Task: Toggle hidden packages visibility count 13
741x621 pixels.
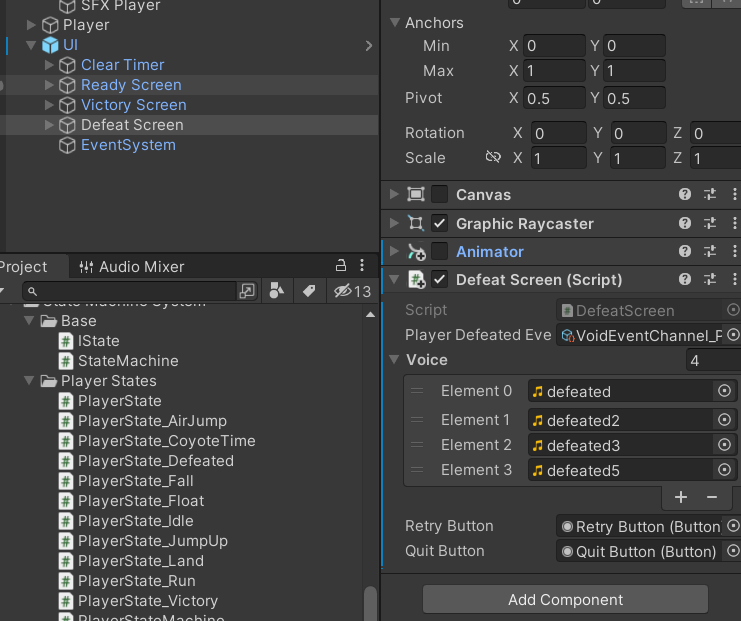Action: tap(353, 291)
